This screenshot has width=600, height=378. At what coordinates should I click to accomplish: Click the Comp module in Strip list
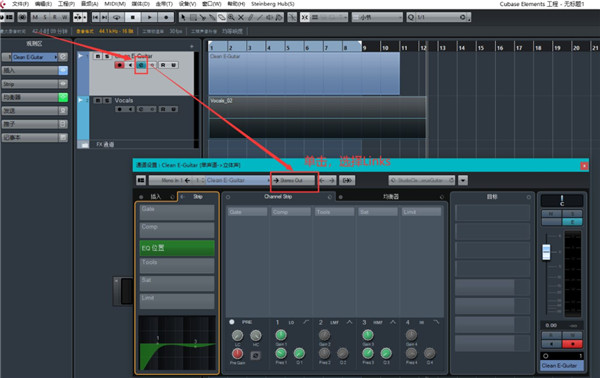click(x=177, y=230)
